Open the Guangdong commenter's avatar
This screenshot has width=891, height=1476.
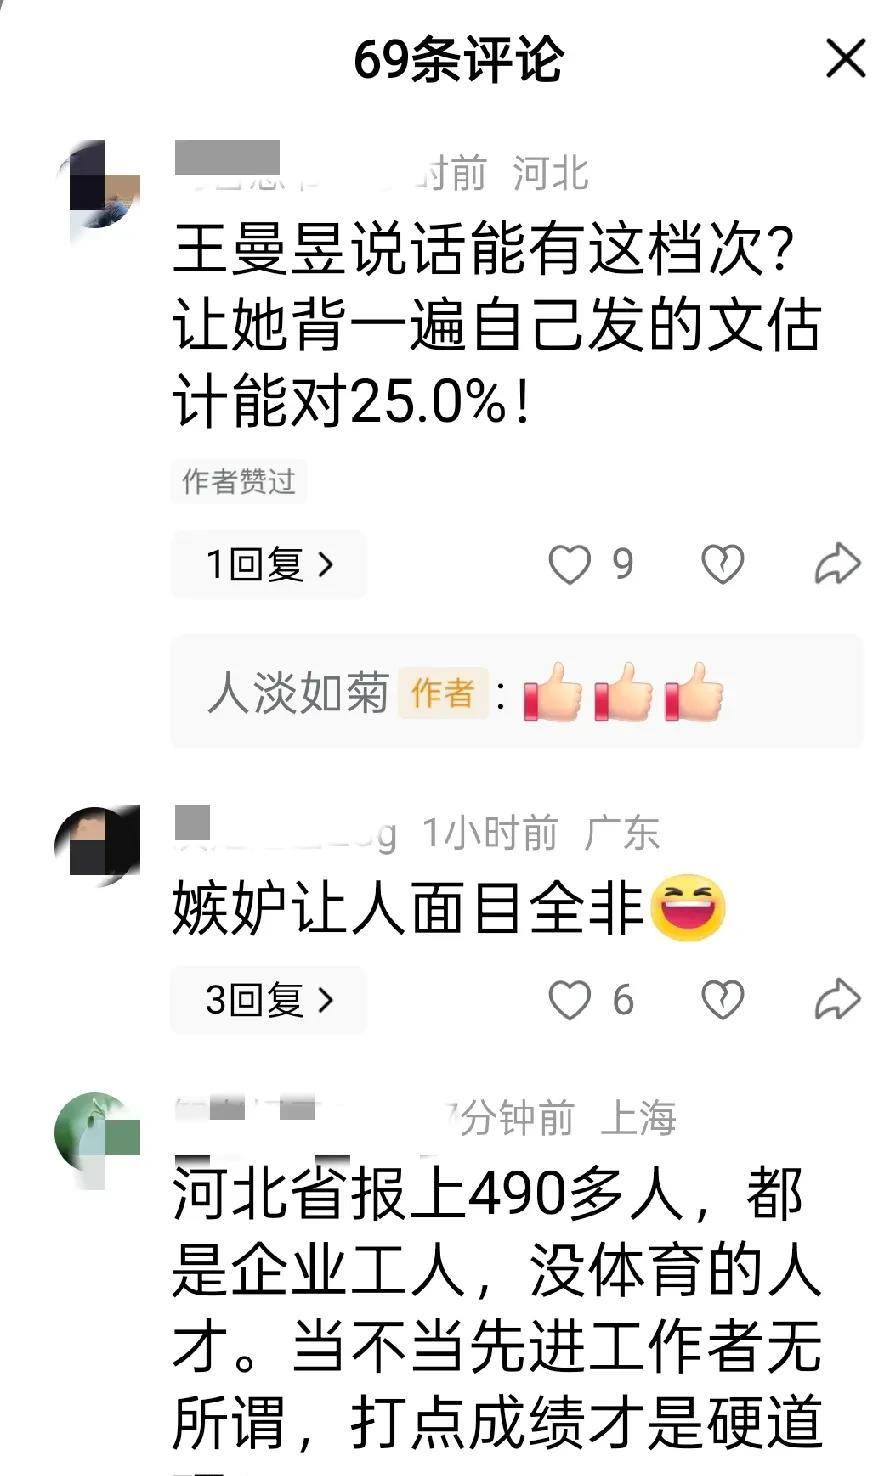[x=98, y=848]
